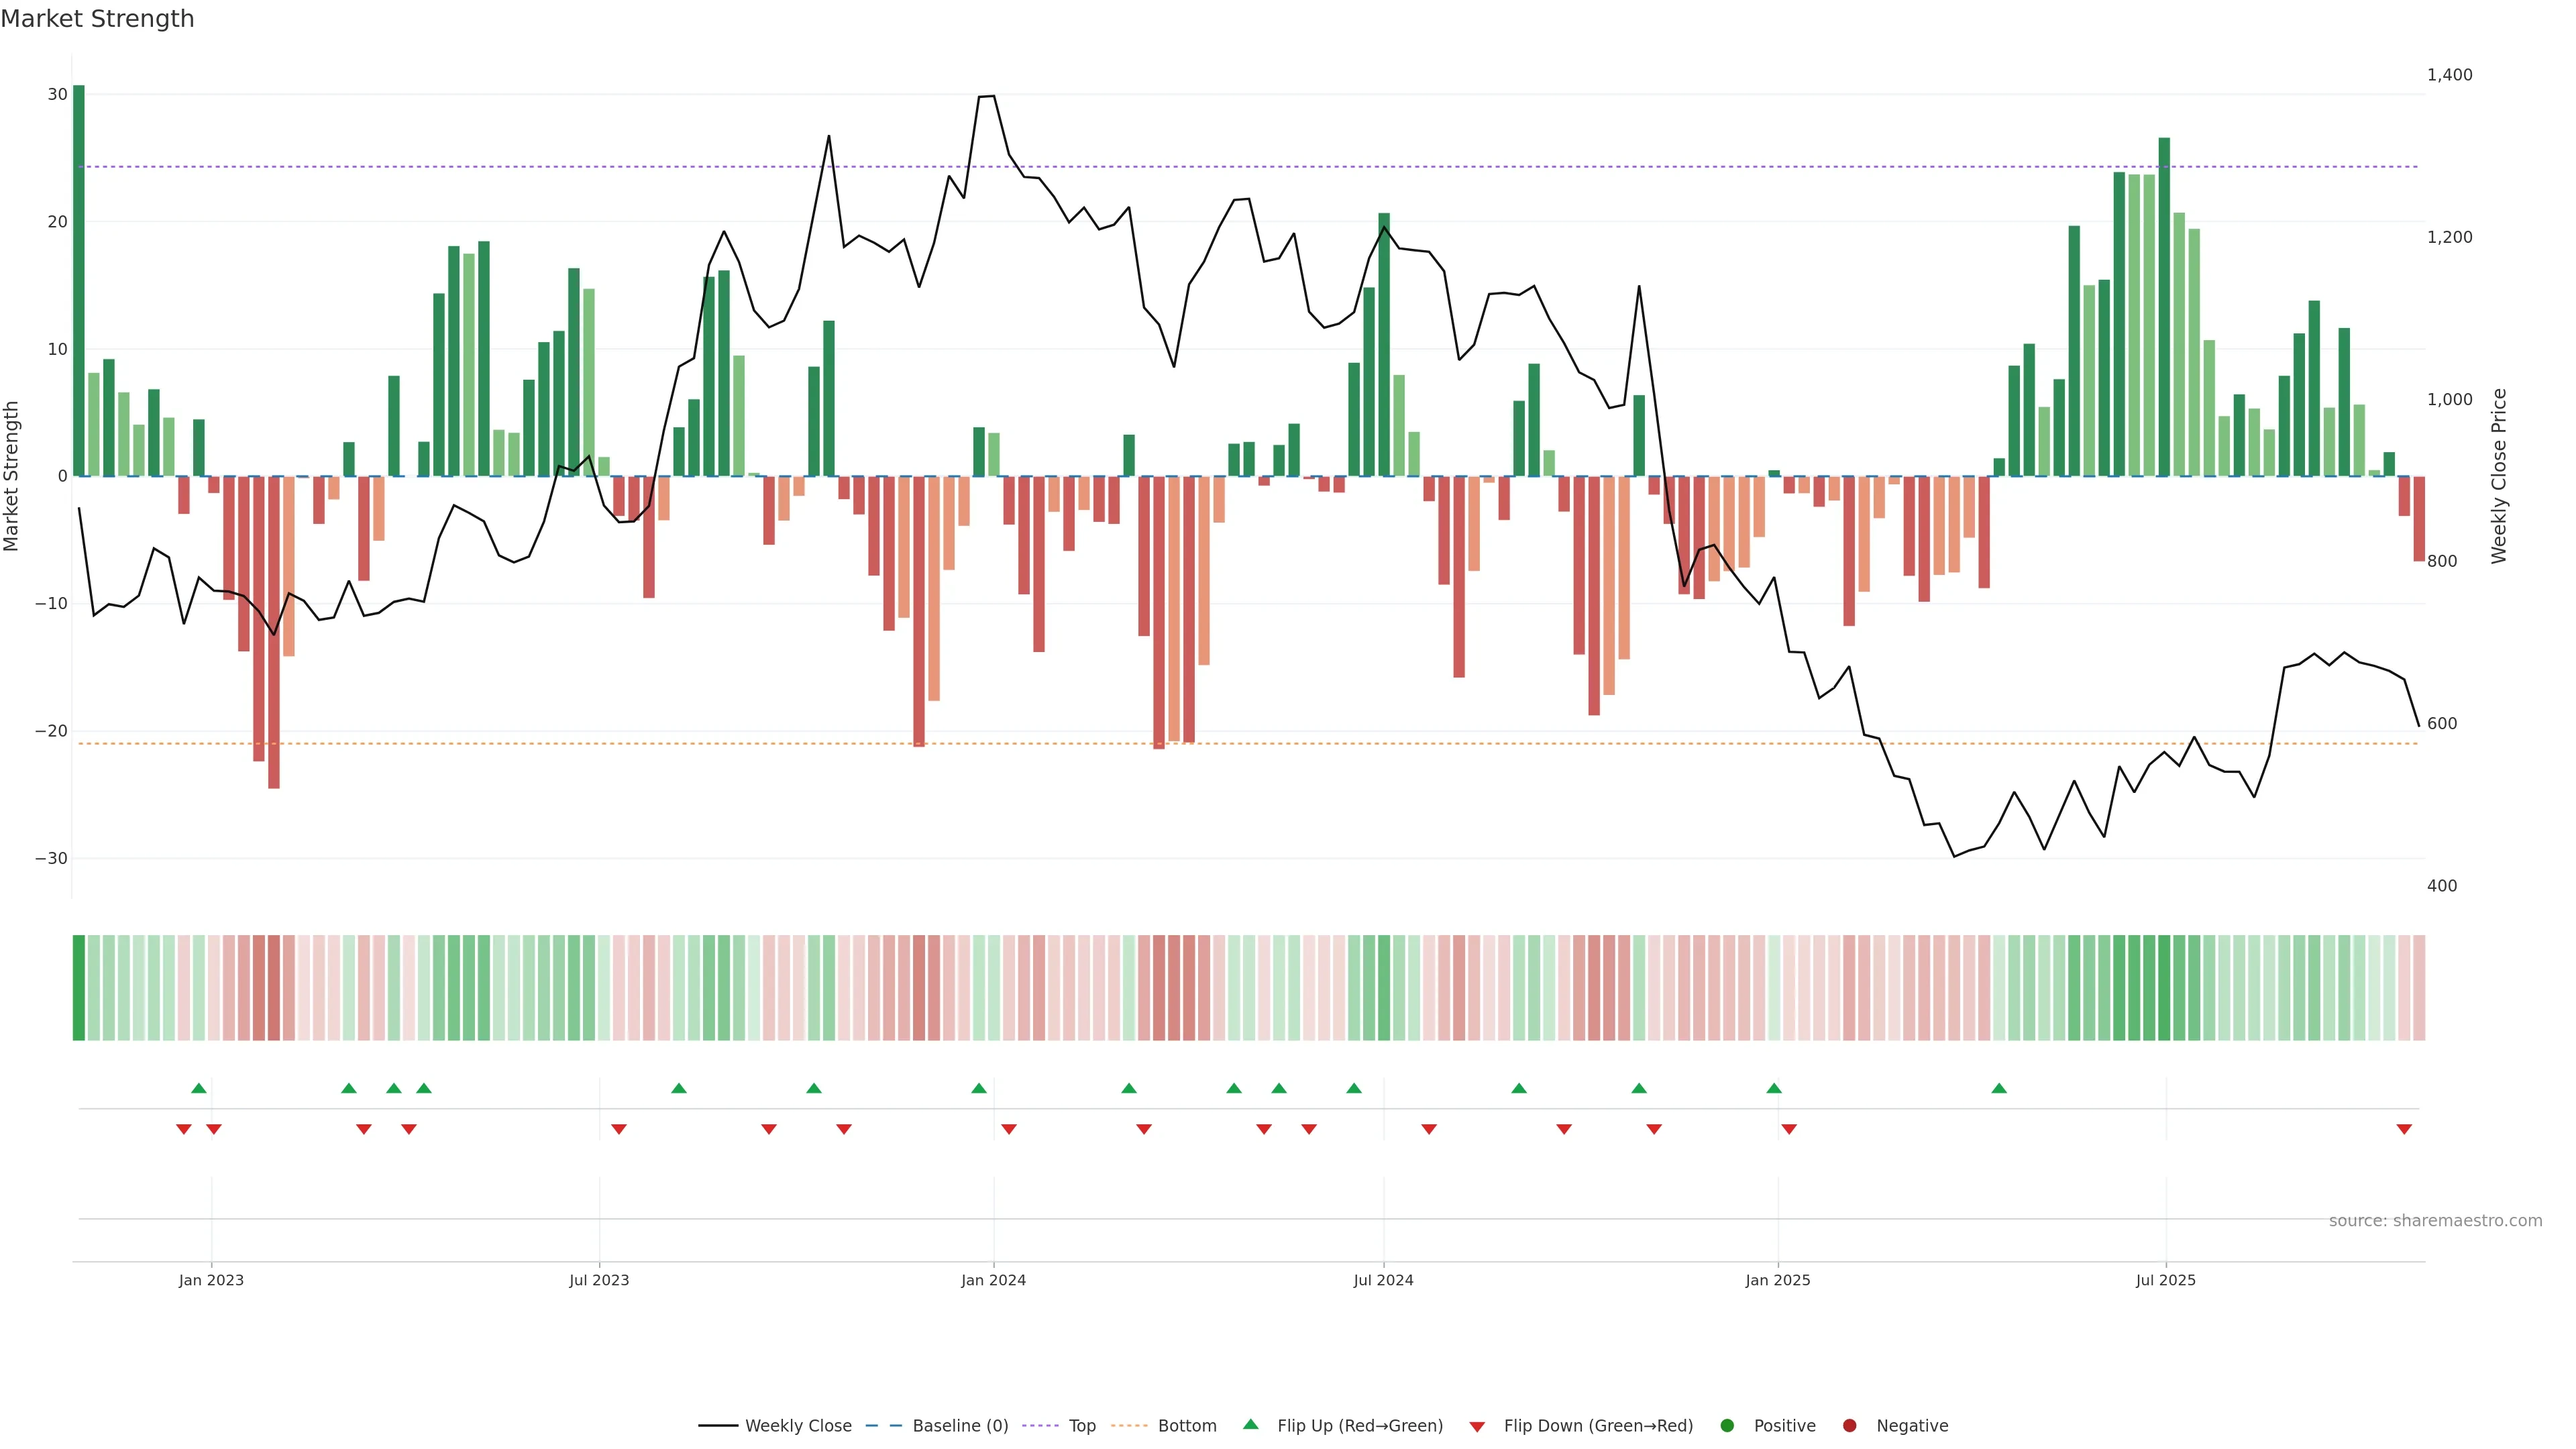
Task: Click the rightmost red flip-down marker
Action: click(2404, 1129)
